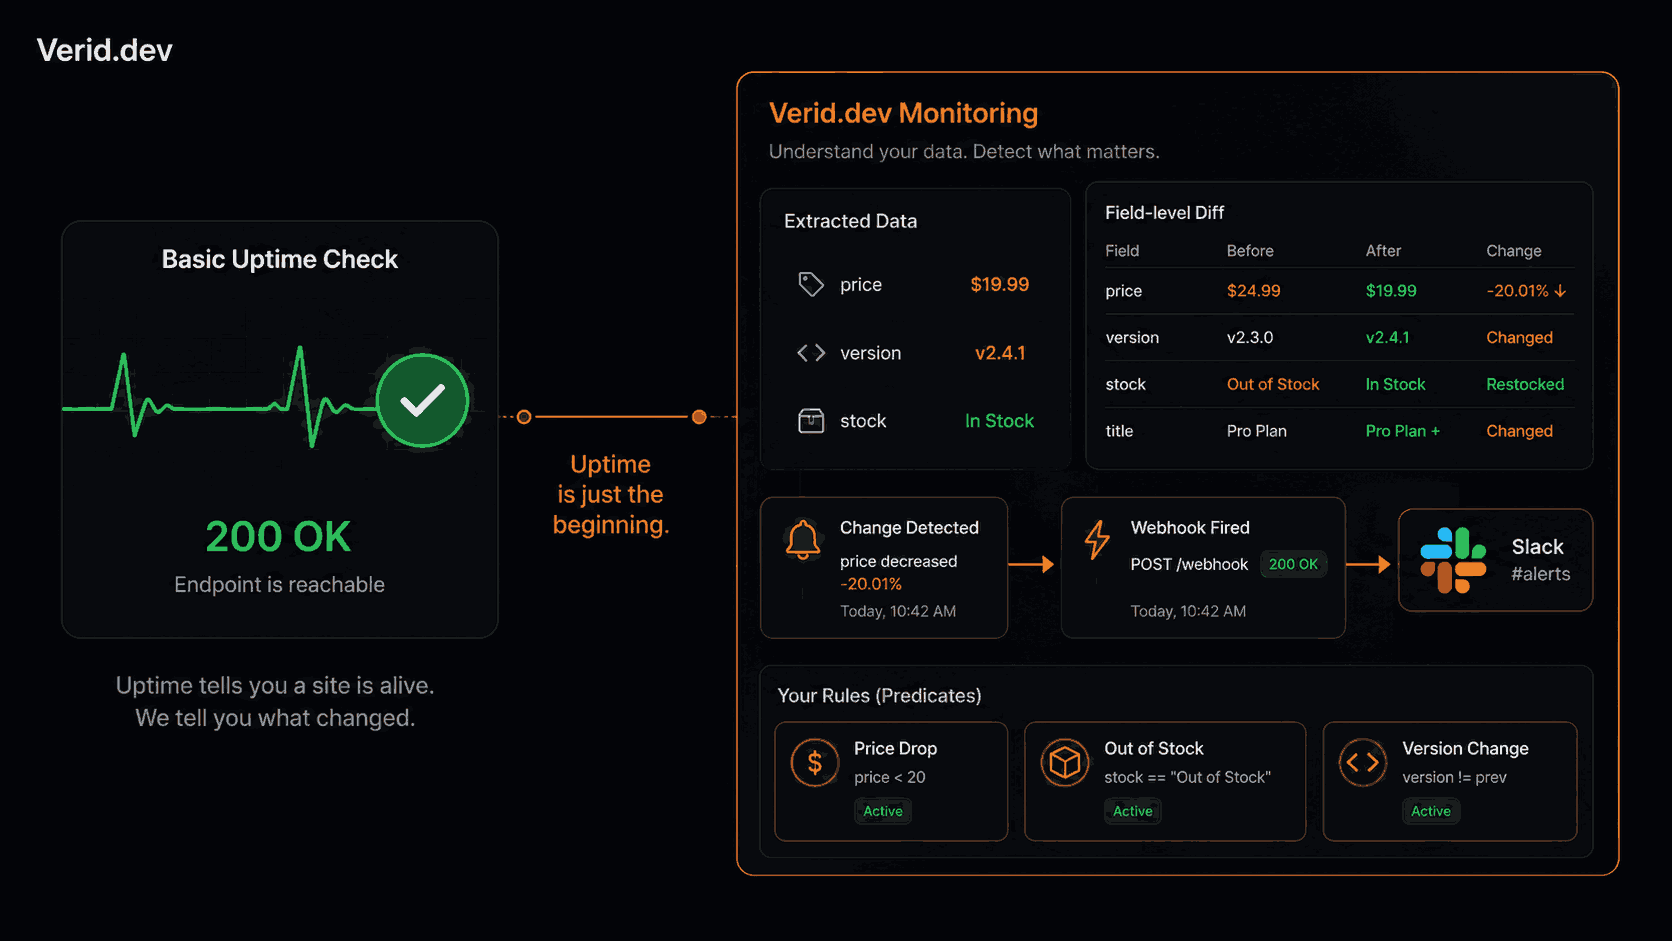The width and height of the screenshot is (1672, 941).
Task: Click the Active badge under Version Change
Action: click(1431, 811)
